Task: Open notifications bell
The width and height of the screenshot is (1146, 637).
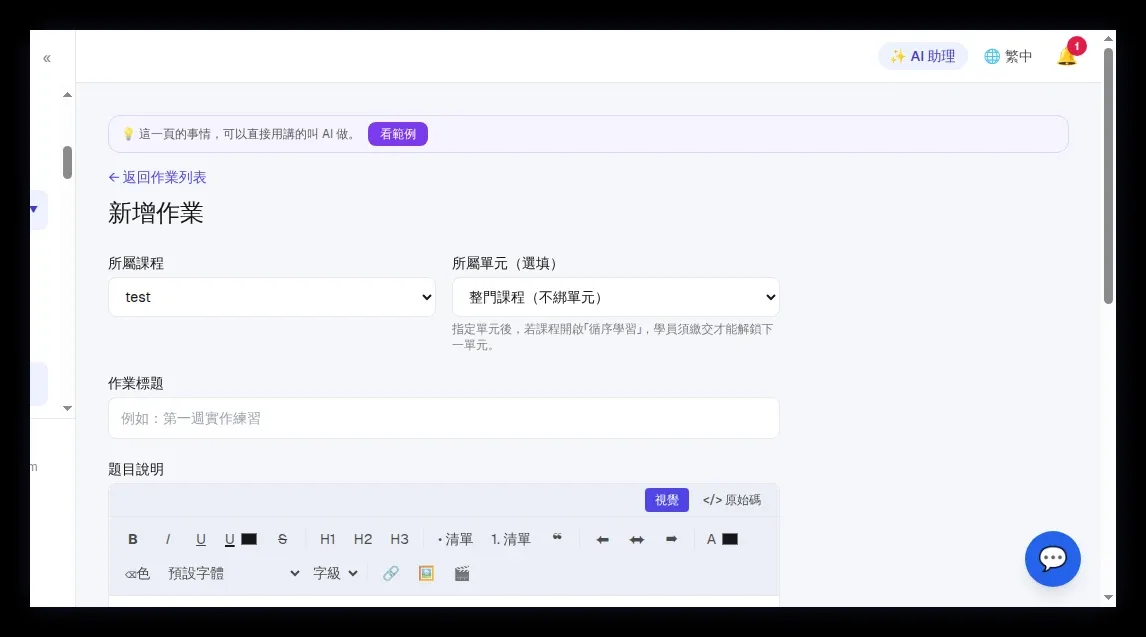Action: [x=1067, y=56]
